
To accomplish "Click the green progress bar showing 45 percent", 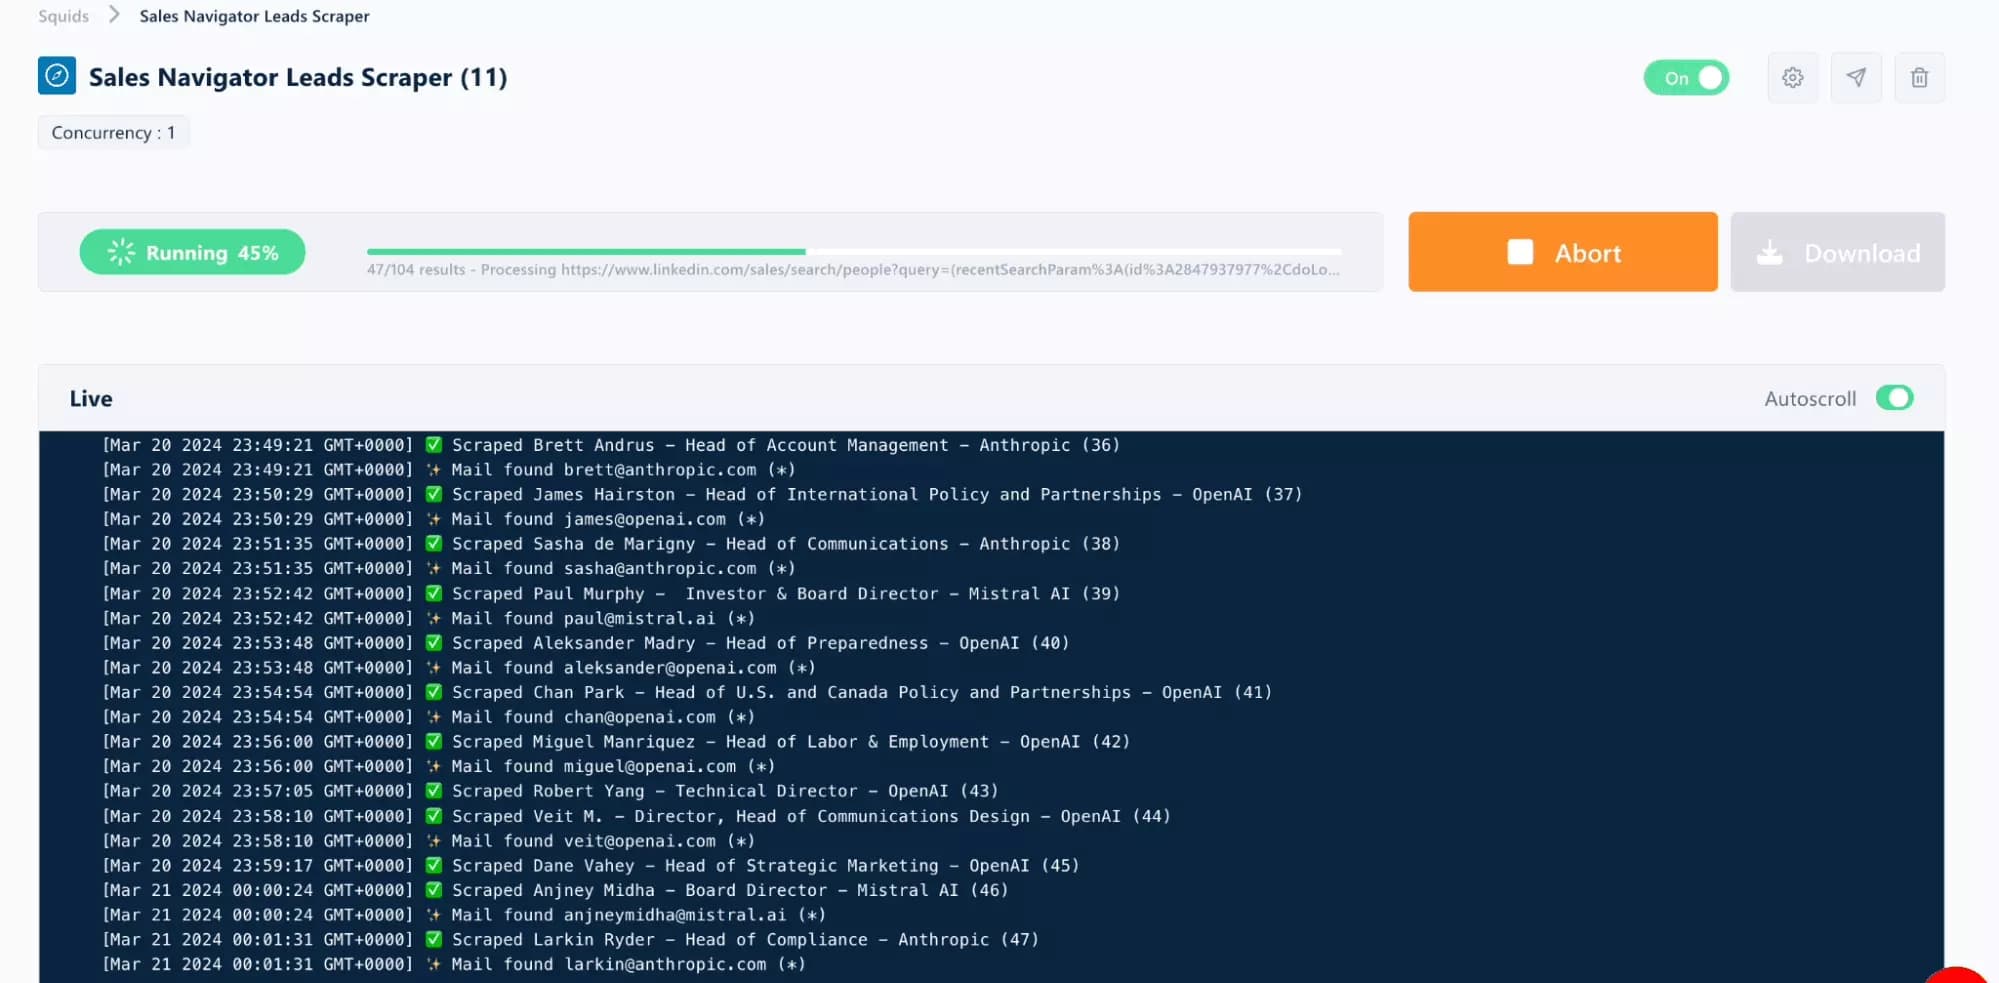I will click(585, 252).
